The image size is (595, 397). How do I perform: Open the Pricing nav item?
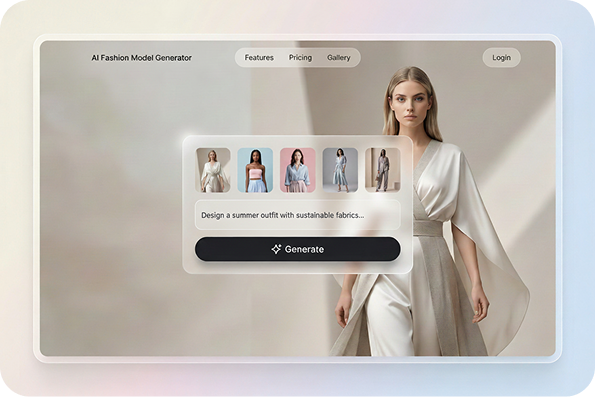point(300,58)
